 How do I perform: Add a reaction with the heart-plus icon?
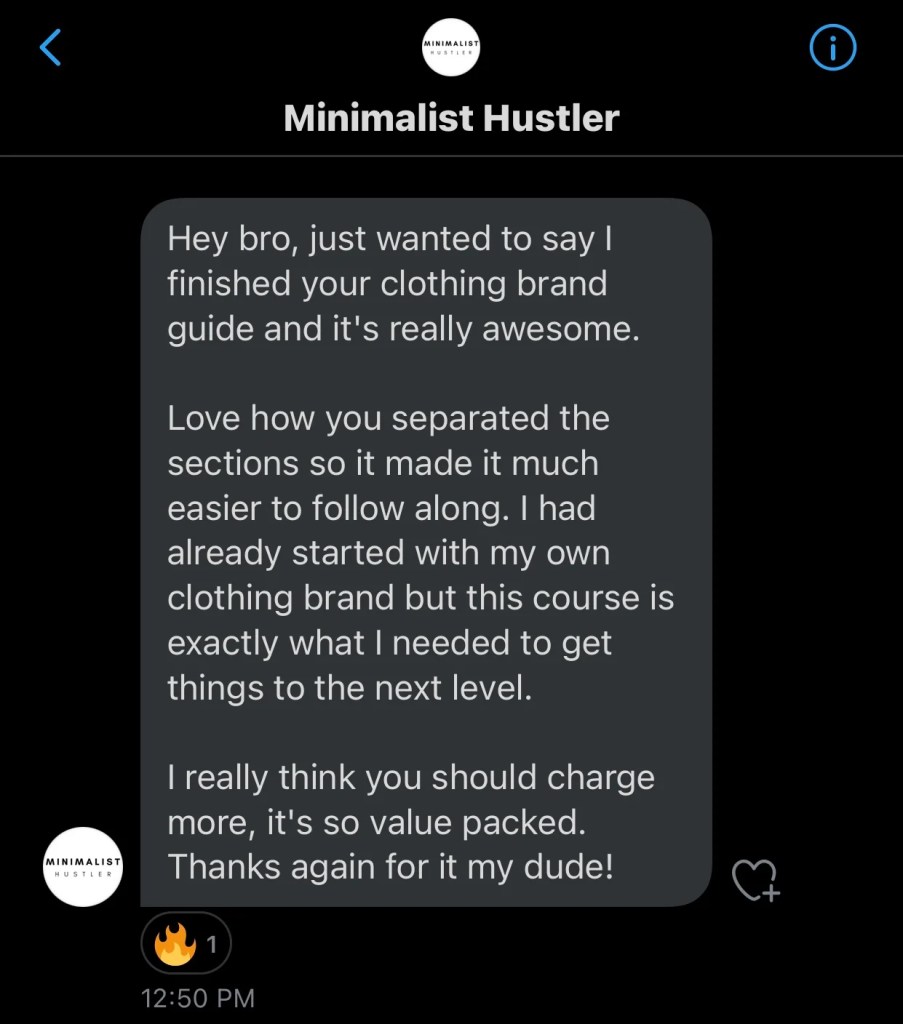(754, 880)
